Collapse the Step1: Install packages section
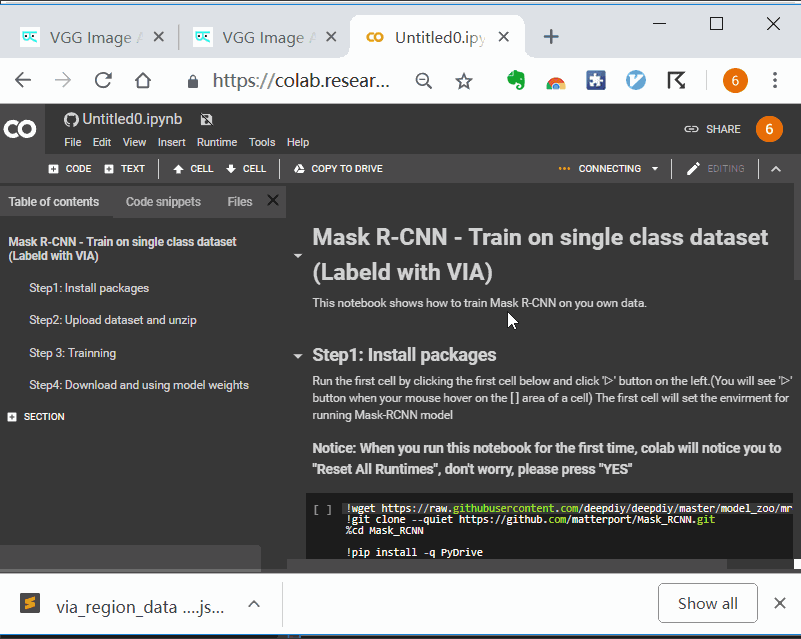The width and height of the screenshot is (801, 639). [298, 356]
